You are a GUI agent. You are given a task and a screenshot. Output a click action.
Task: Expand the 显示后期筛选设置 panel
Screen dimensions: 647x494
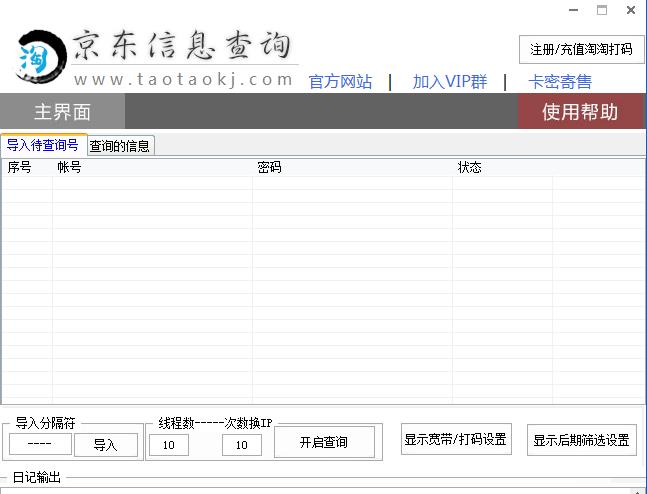click(581, 440)
